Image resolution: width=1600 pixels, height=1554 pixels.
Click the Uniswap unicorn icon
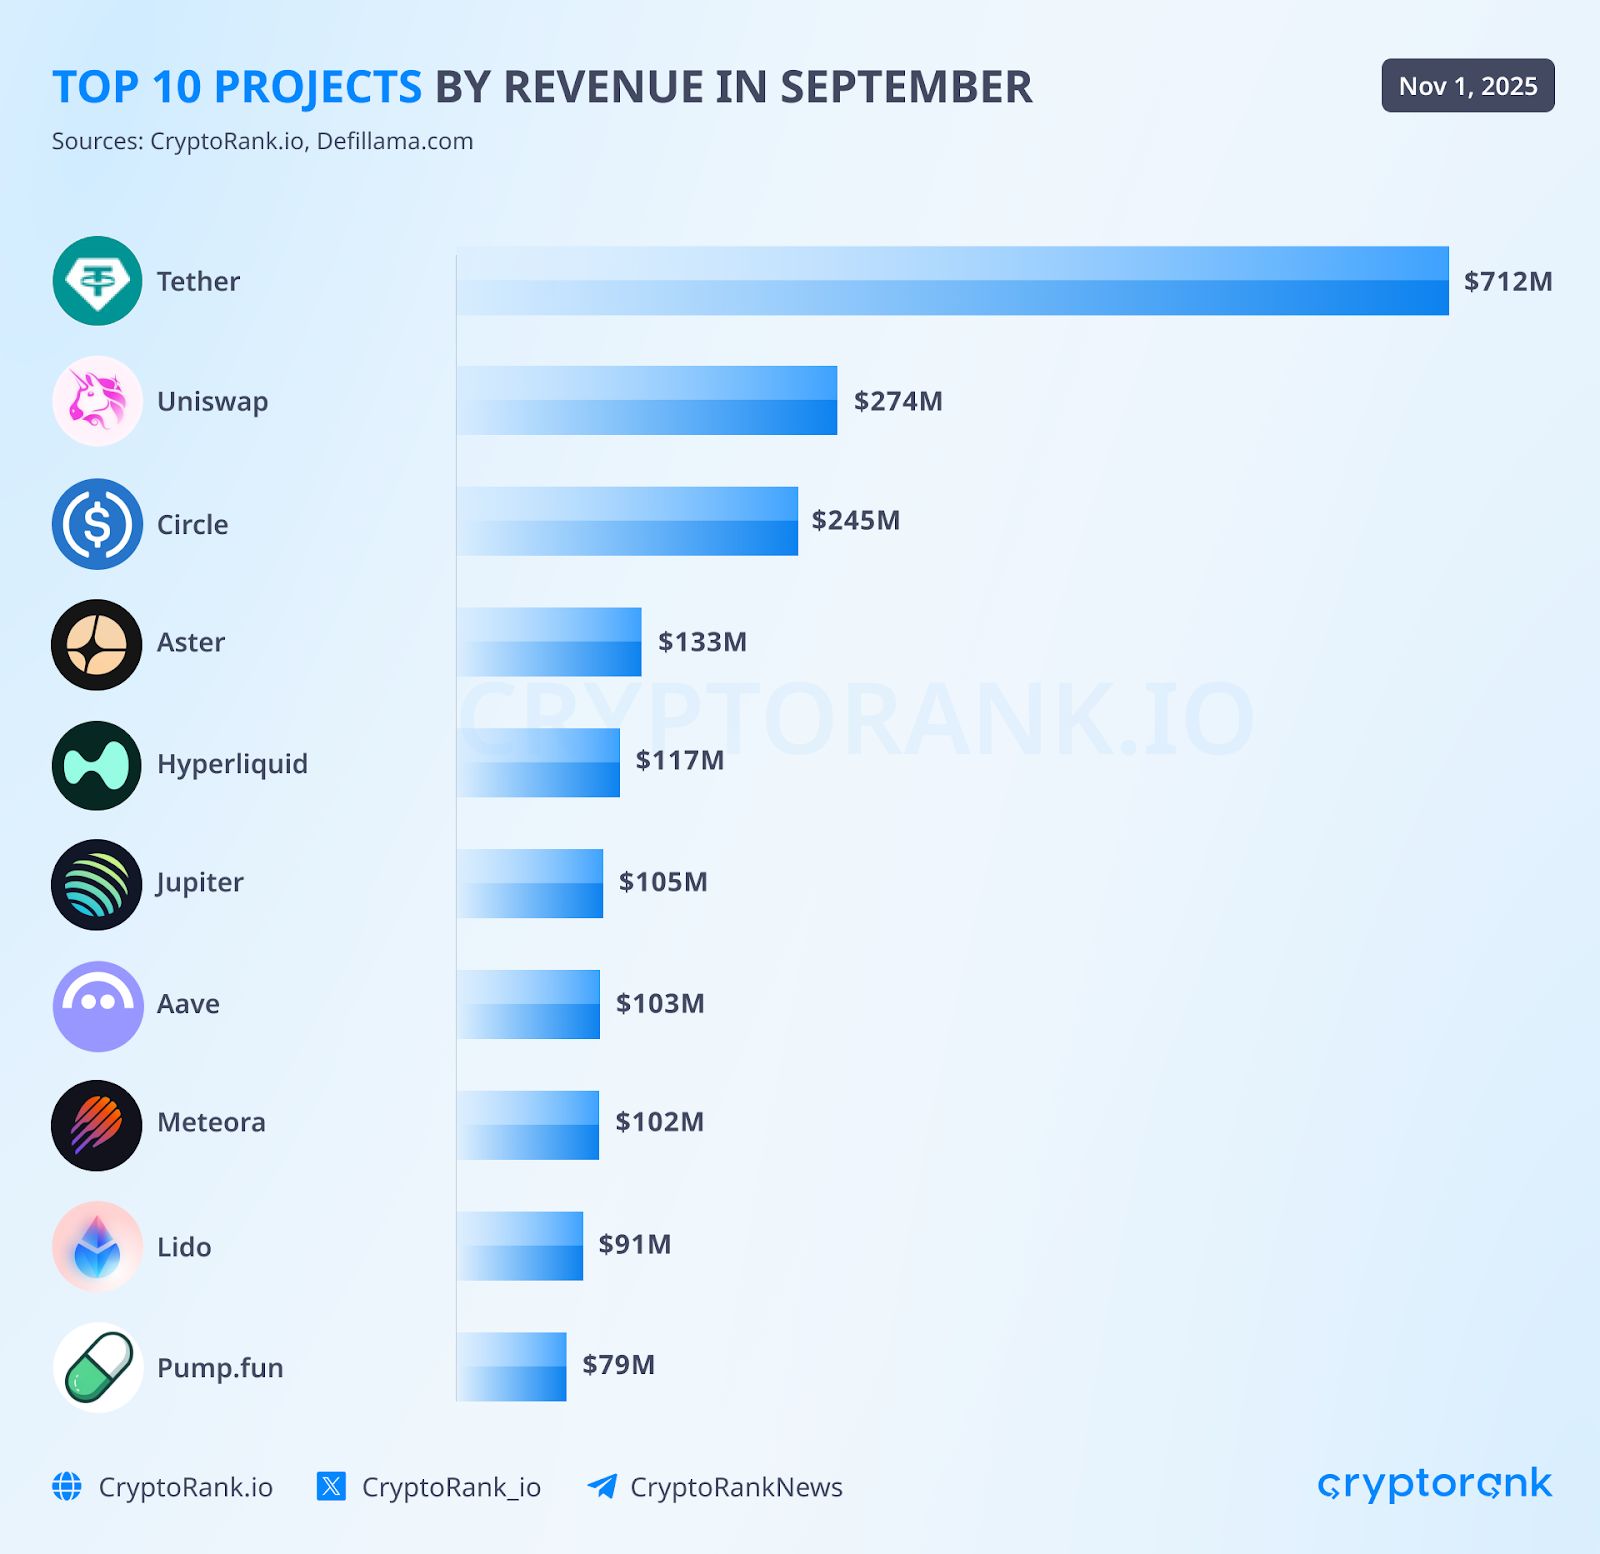coord(97,401)
